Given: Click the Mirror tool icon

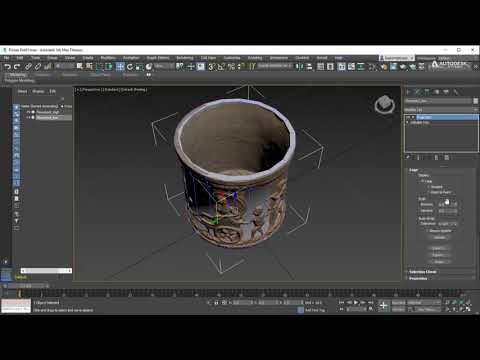Looking at the screenshot, I should point(300,67).
